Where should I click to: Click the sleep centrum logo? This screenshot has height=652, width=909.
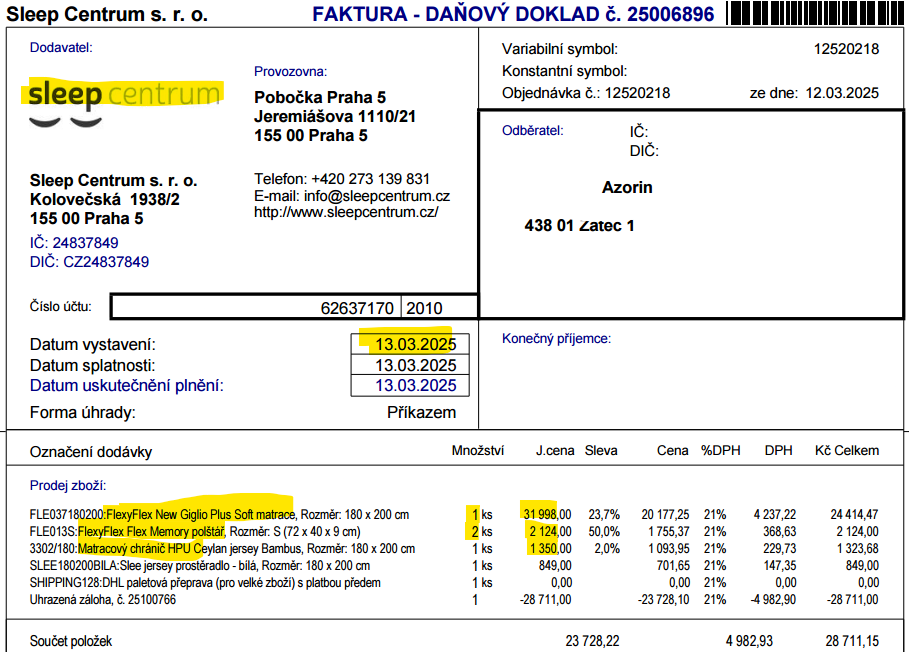(x=125, y=103)
